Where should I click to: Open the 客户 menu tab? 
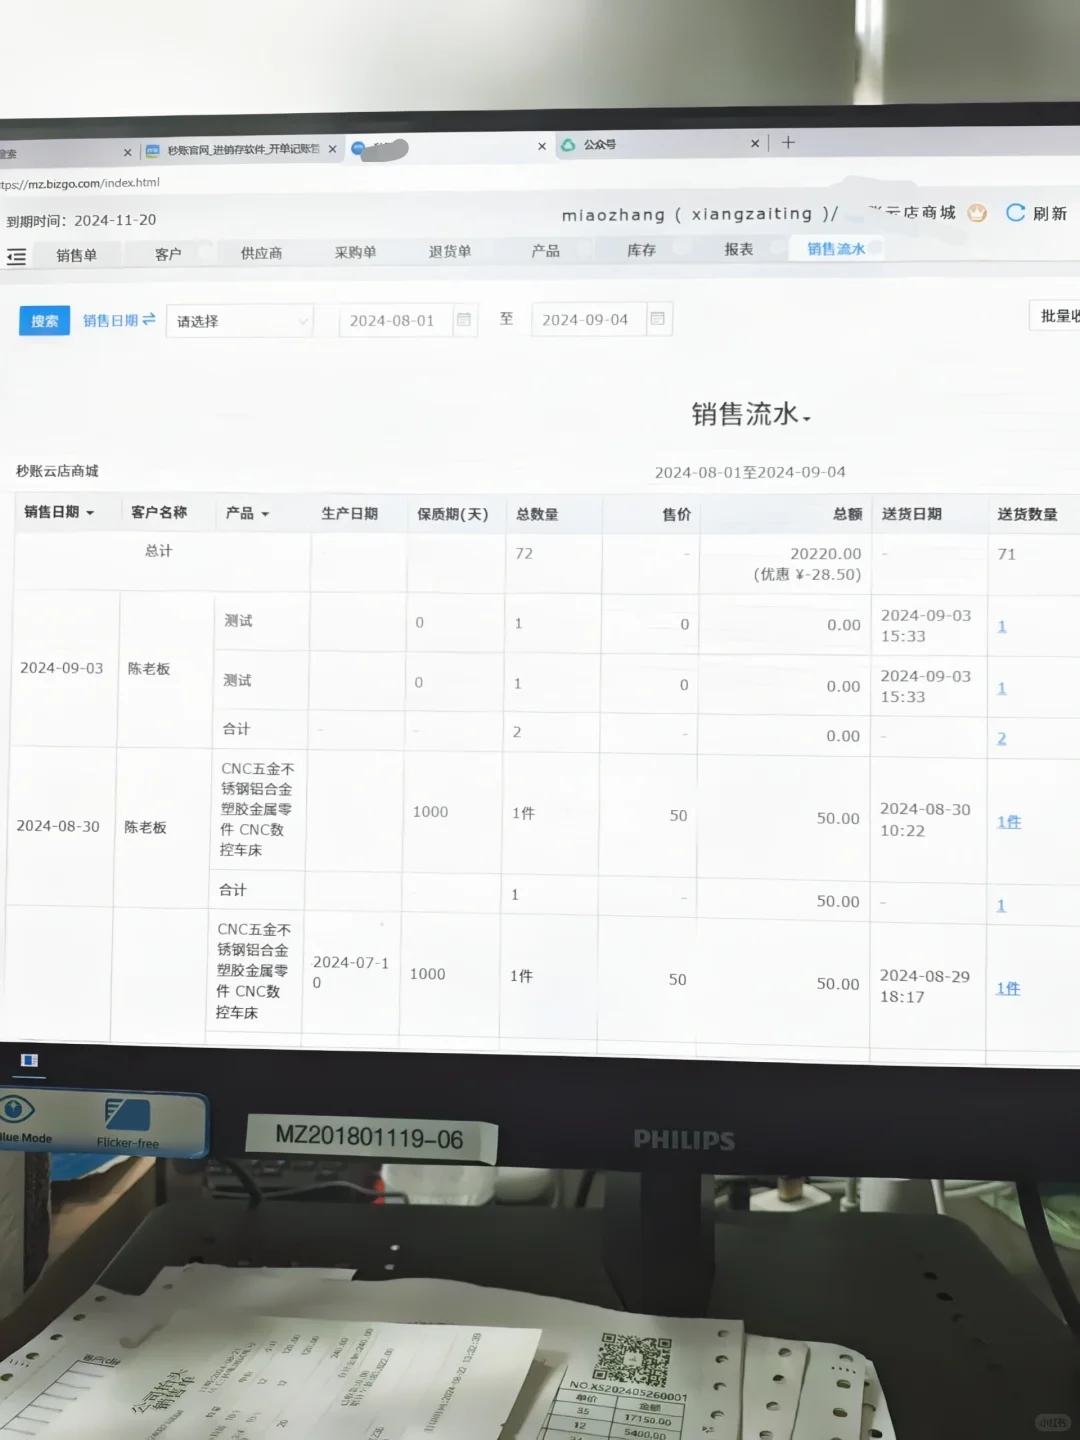168,254
